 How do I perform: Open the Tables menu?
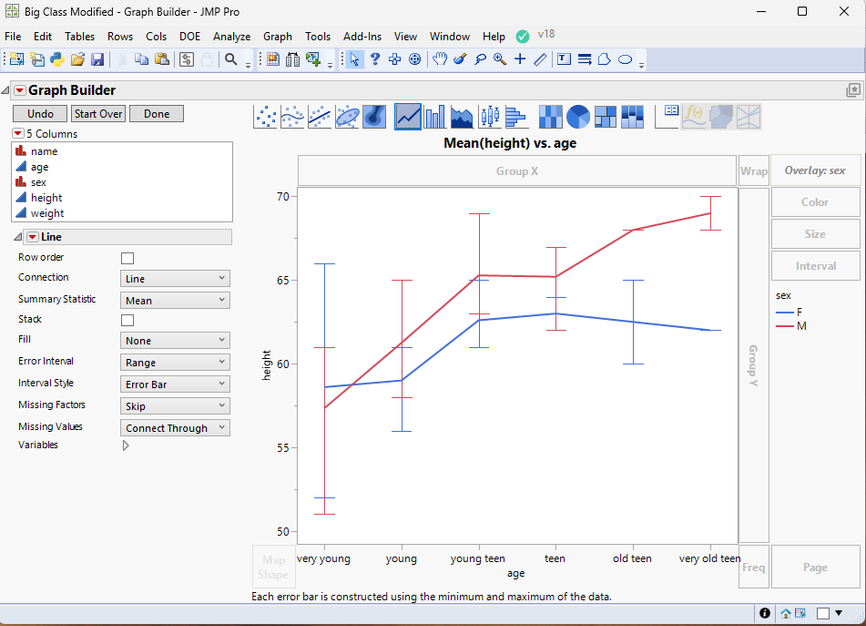[x=80, y=36]
